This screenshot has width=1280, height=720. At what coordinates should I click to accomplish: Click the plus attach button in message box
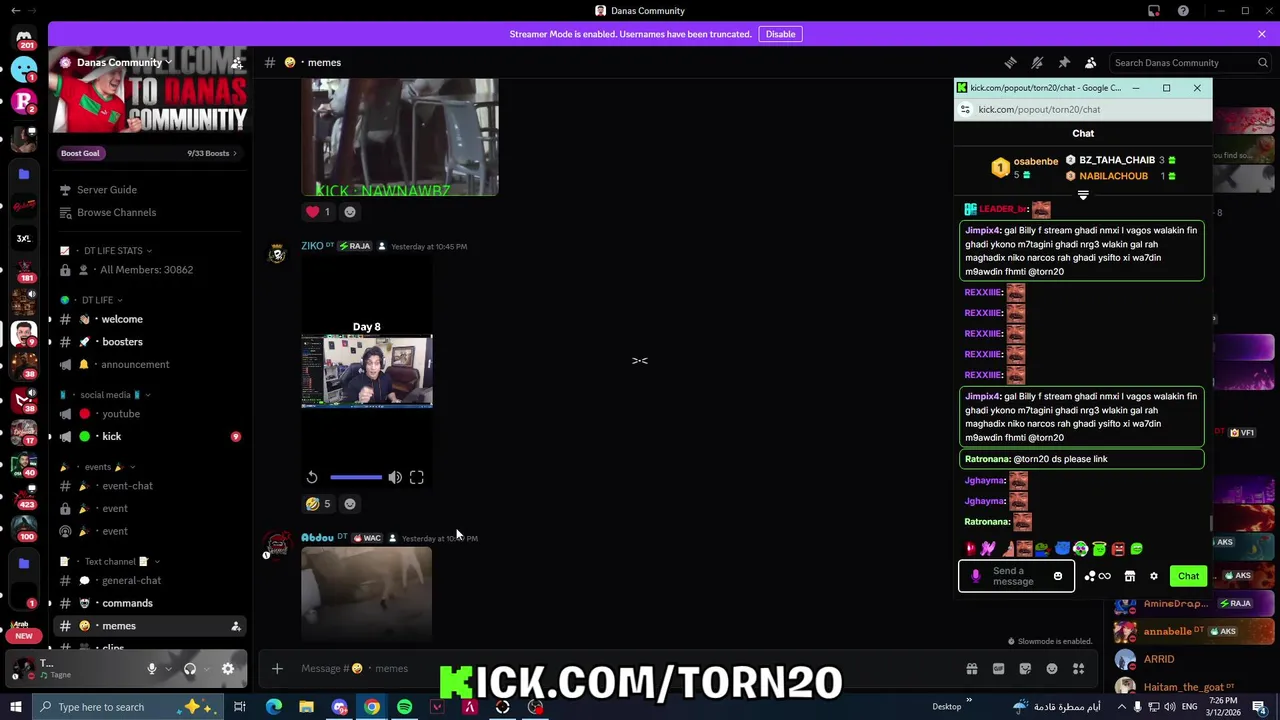[277, 669]
